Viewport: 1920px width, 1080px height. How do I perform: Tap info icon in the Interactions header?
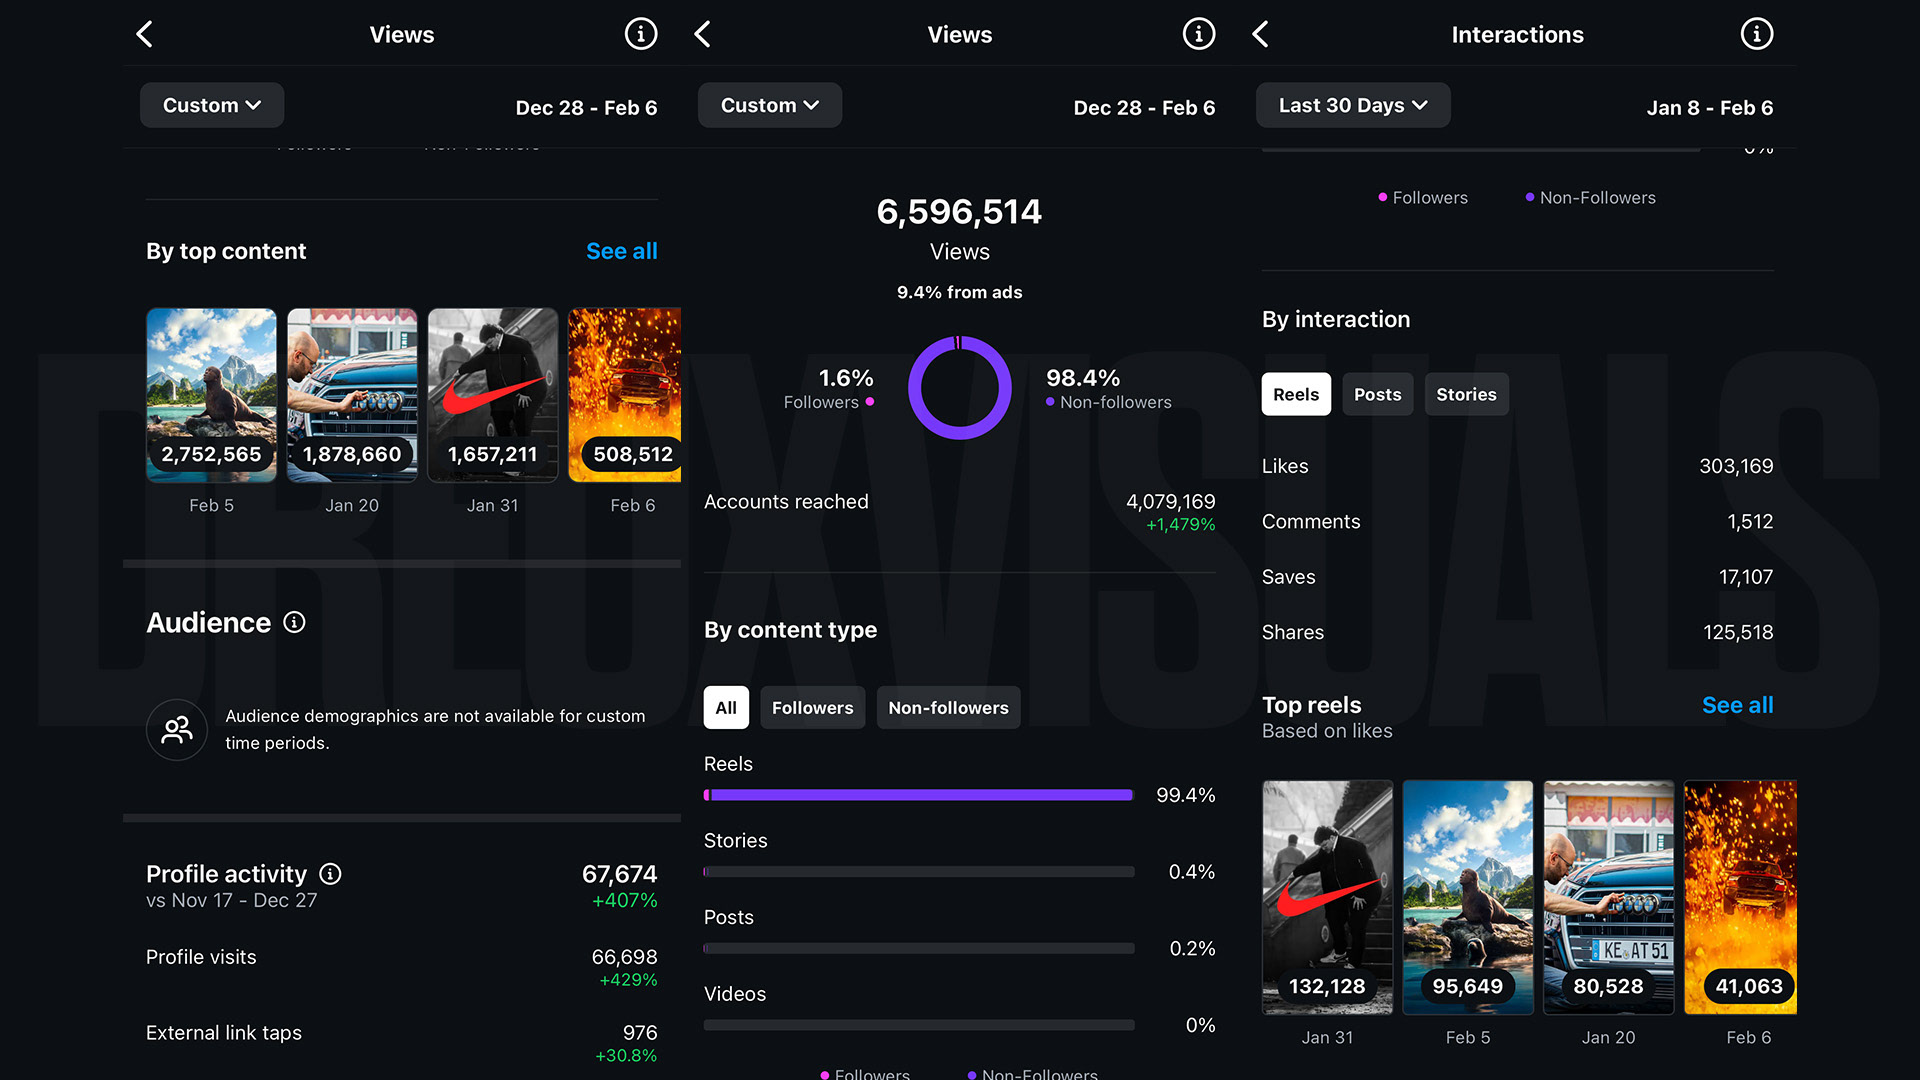point(1757,34)
